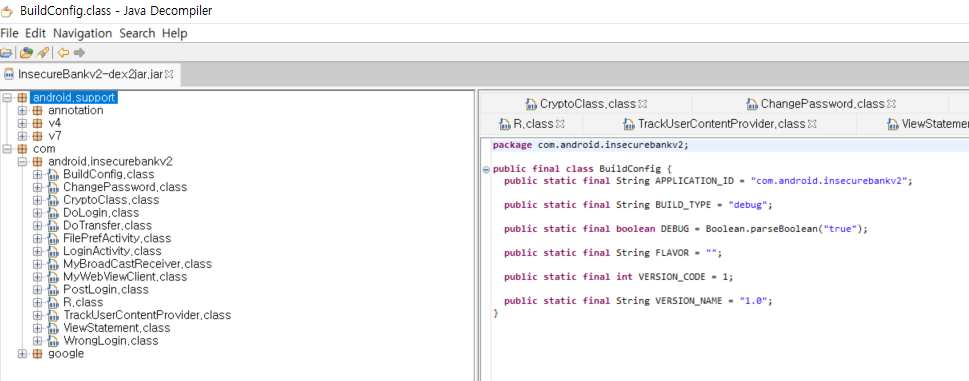969x381 pixels.
Task: Select ViewStatement.class in the tree
Action: coord(117,328)
